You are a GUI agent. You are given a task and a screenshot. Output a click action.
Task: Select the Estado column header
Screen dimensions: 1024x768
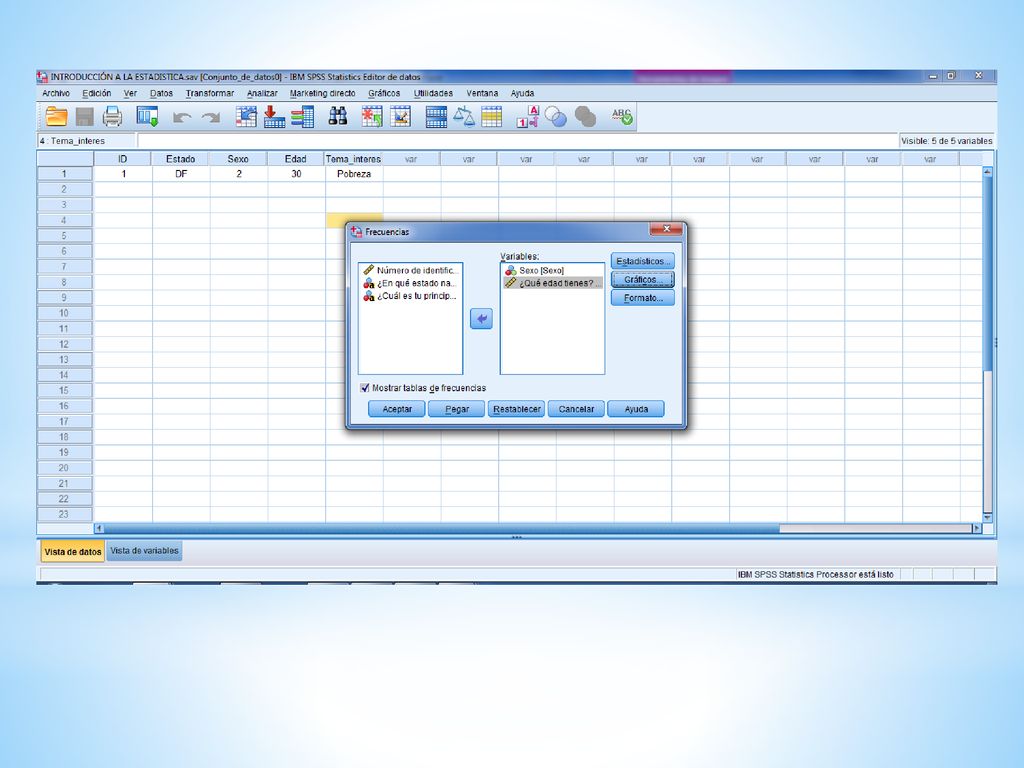[x=180, y=159]
